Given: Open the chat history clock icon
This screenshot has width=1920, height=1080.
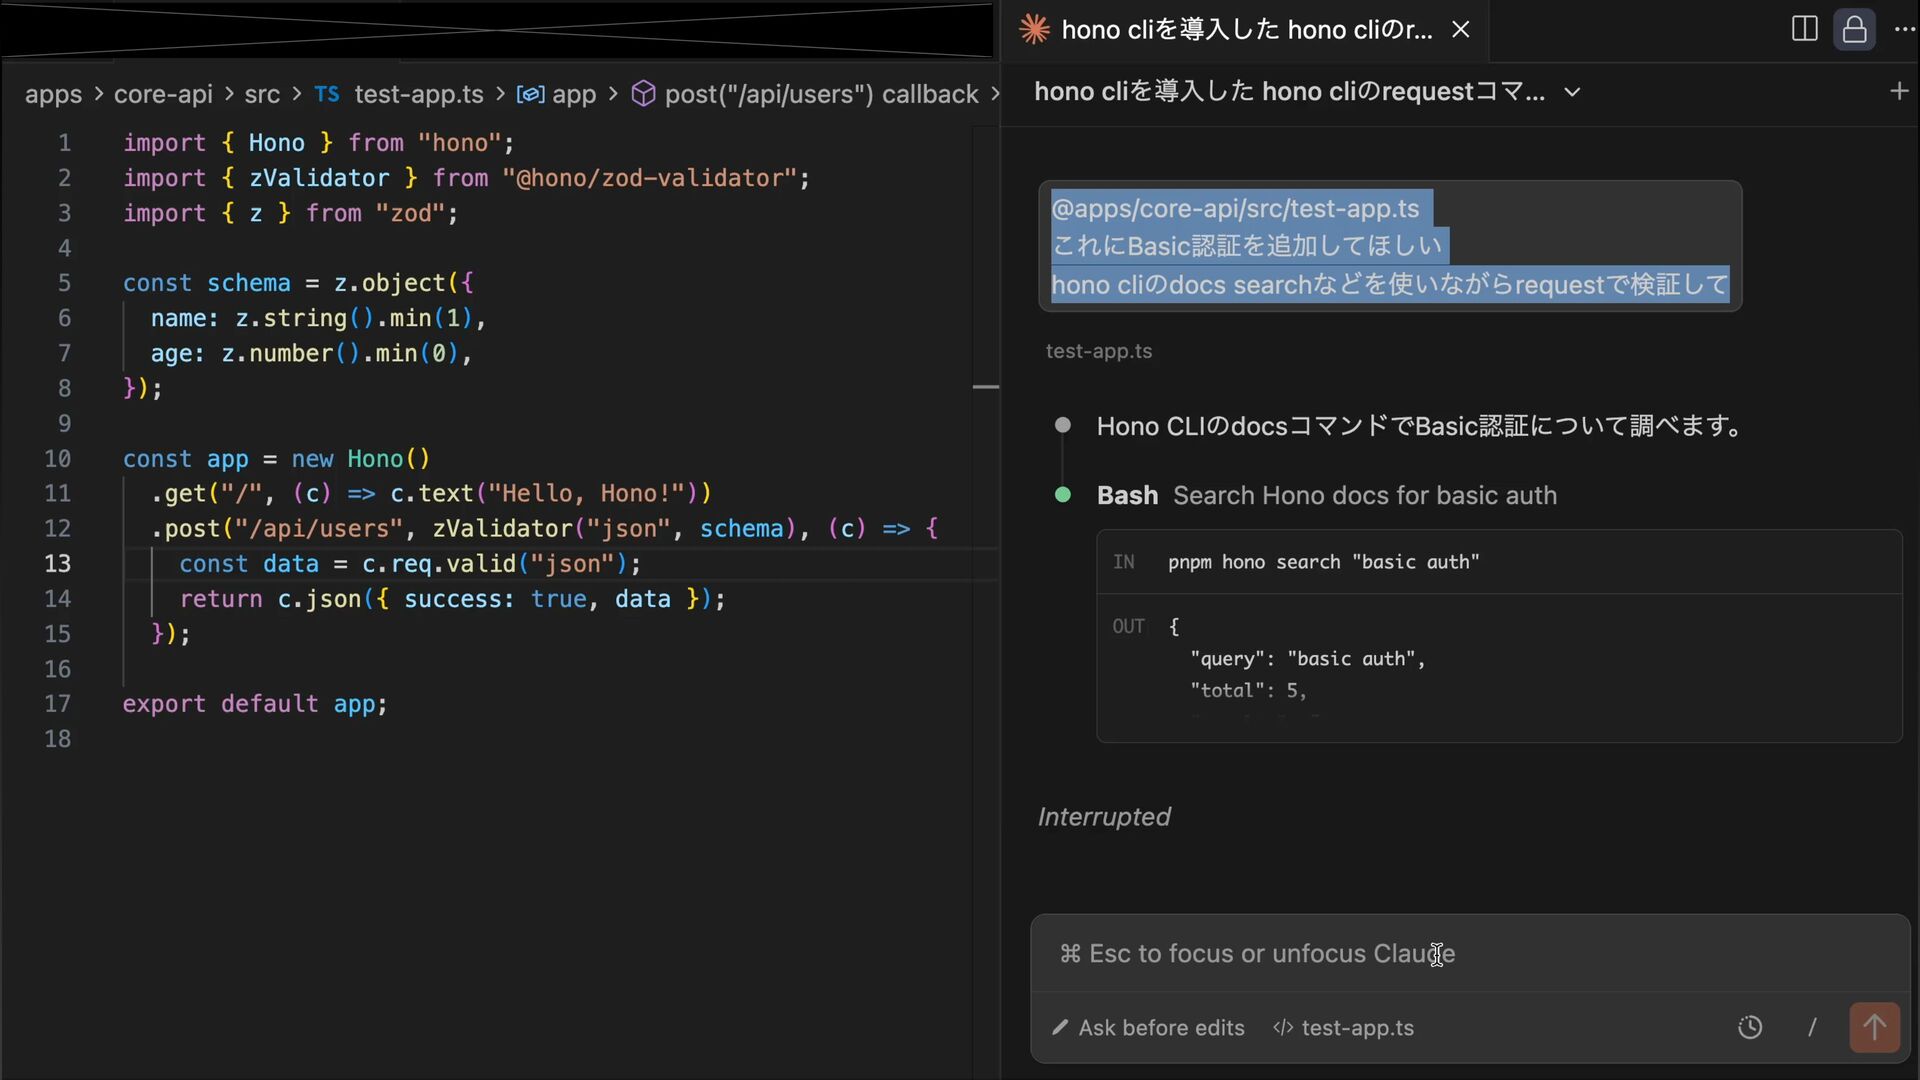Looking at the screenshot, I should coord(1750,1027).
